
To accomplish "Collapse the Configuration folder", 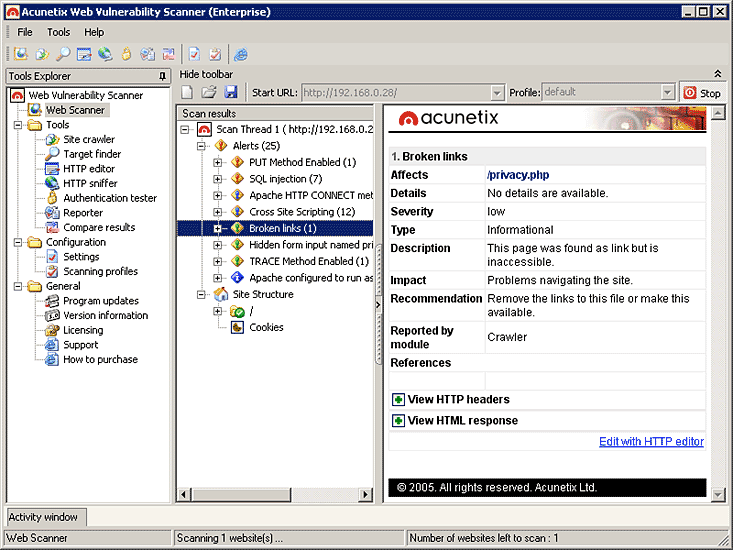I will point(18,242).
